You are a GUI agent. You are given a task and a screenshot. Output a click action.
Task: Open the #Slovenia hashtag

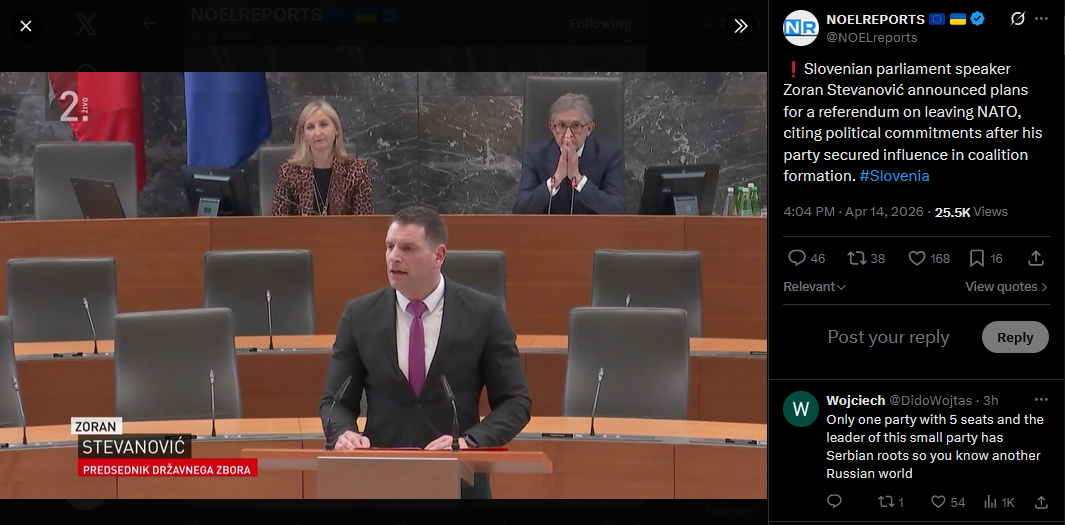coord(894,176)
